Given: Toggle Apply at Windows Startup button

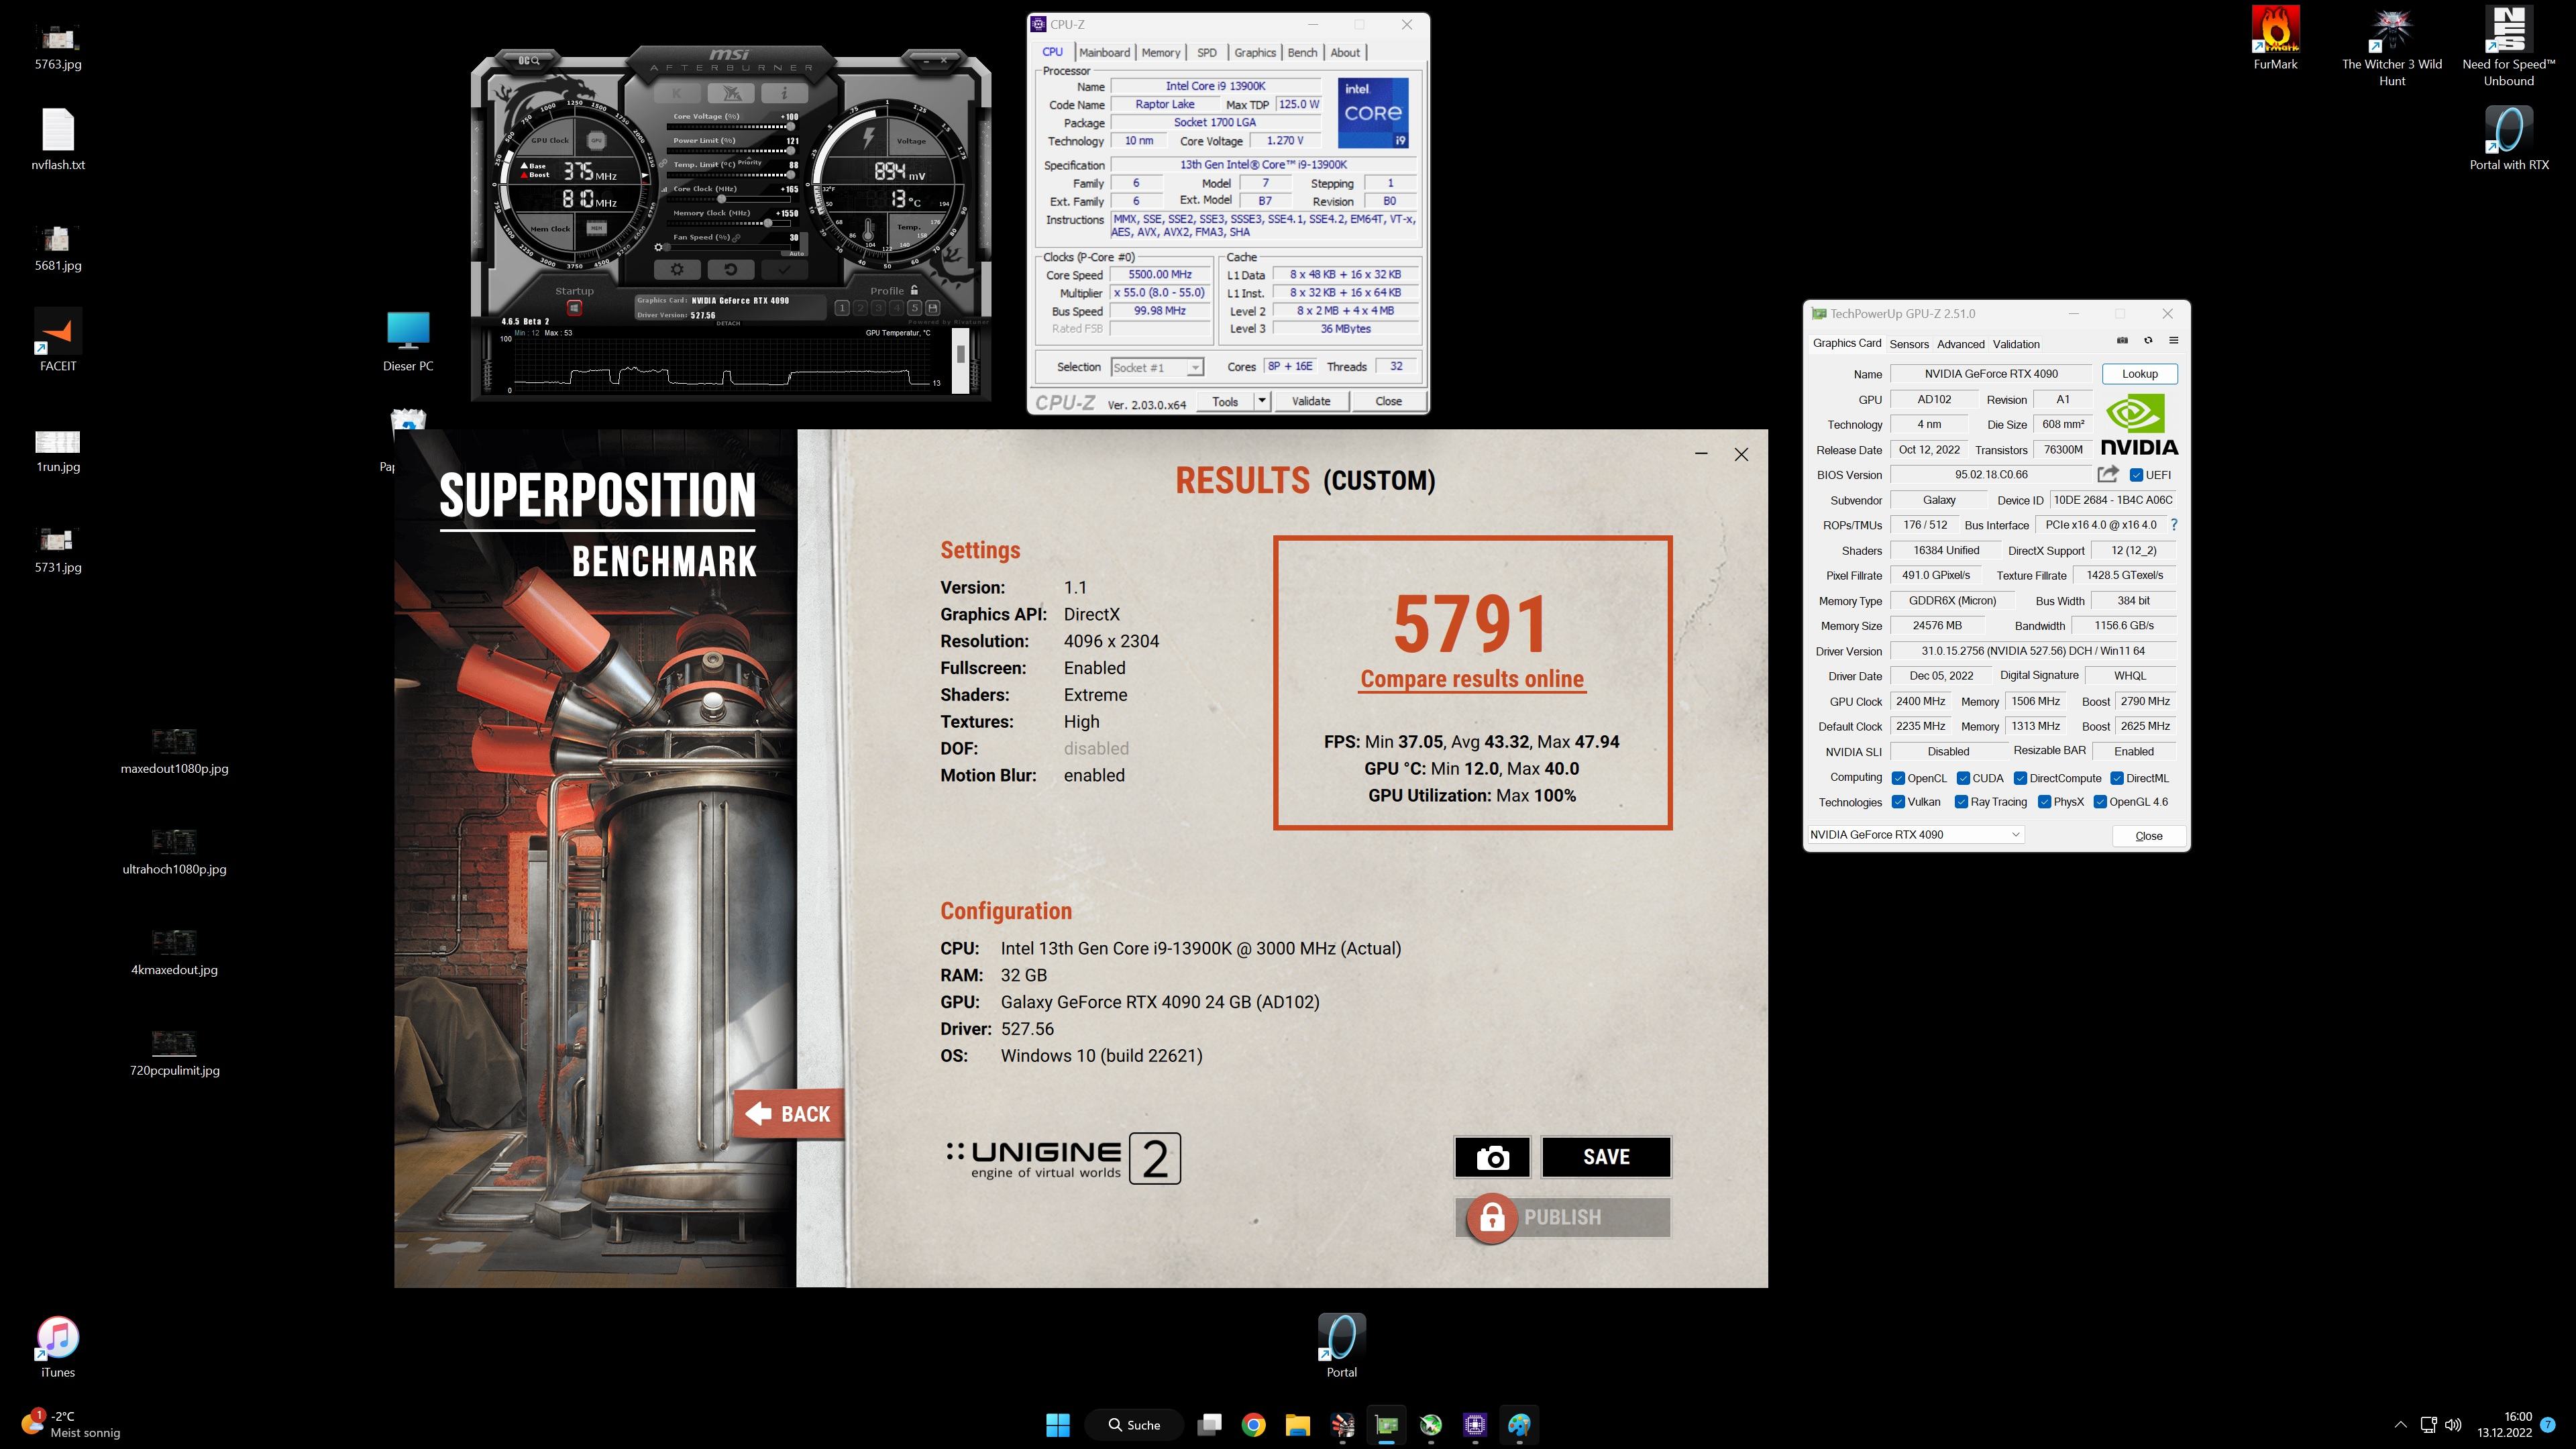Looking at the screenshot, I should pyautogui.click(x=574, y=308).
